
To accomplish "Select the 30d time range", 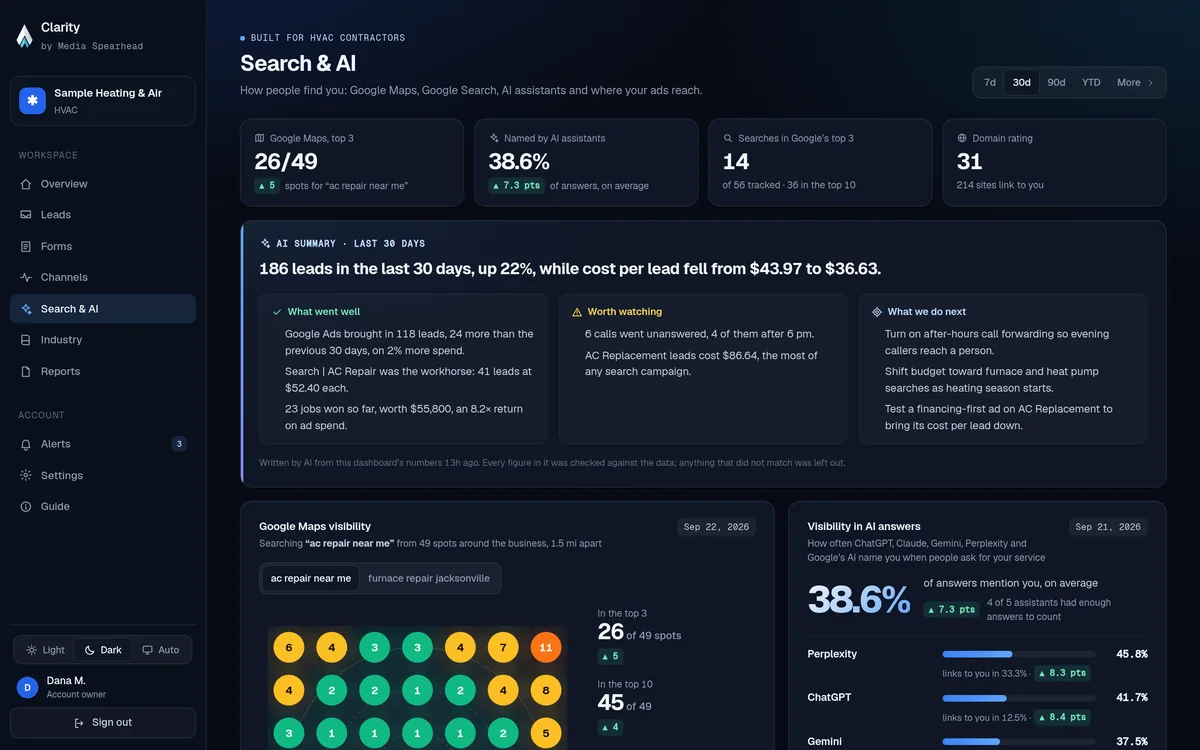I will 1021,83.
